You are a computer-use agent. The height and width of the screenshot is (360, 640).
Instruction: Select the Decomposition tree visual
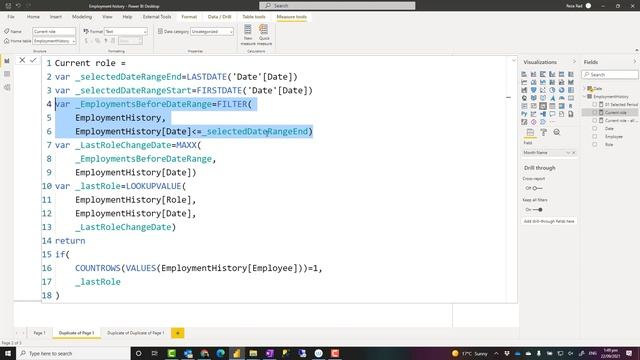543,114
